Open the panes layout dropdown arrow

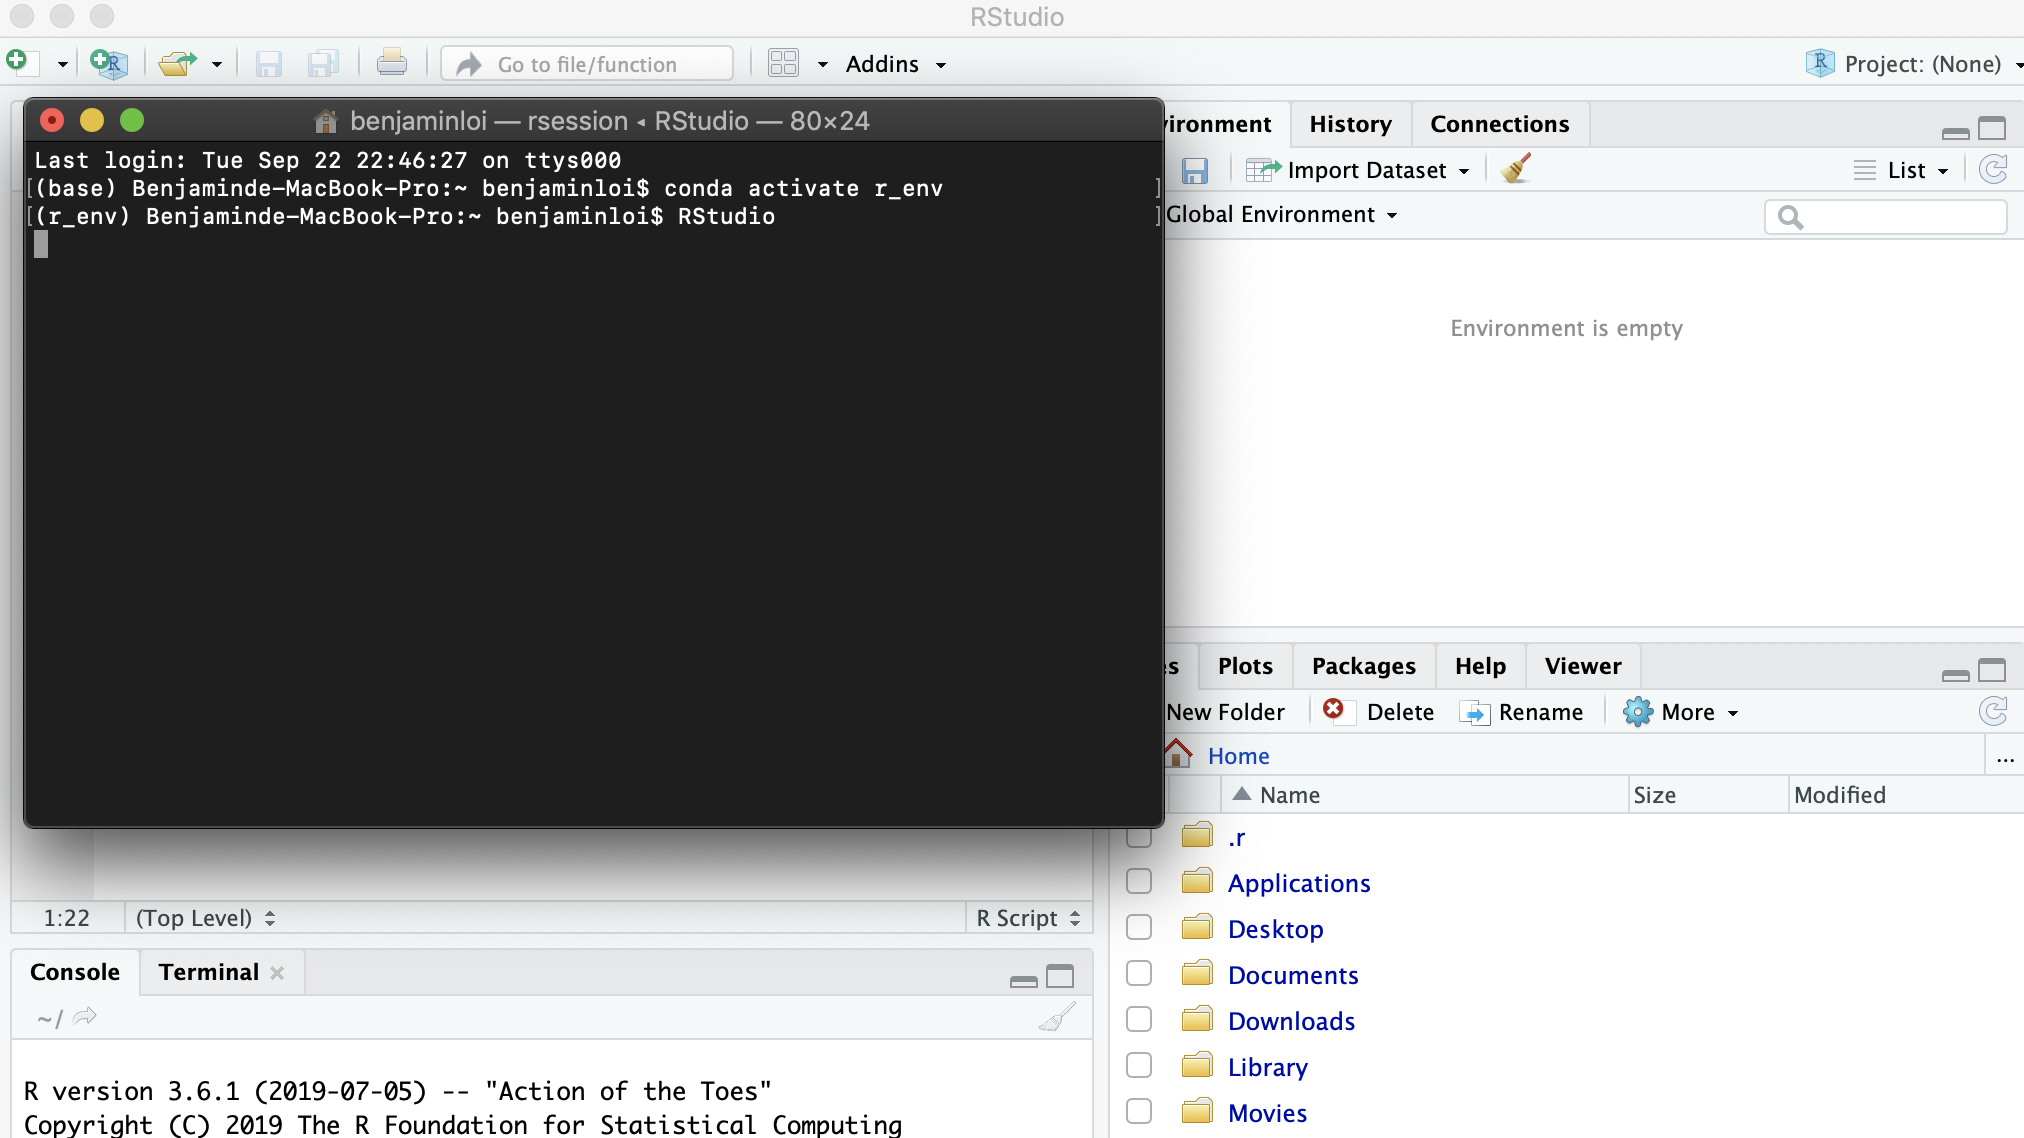822,65
